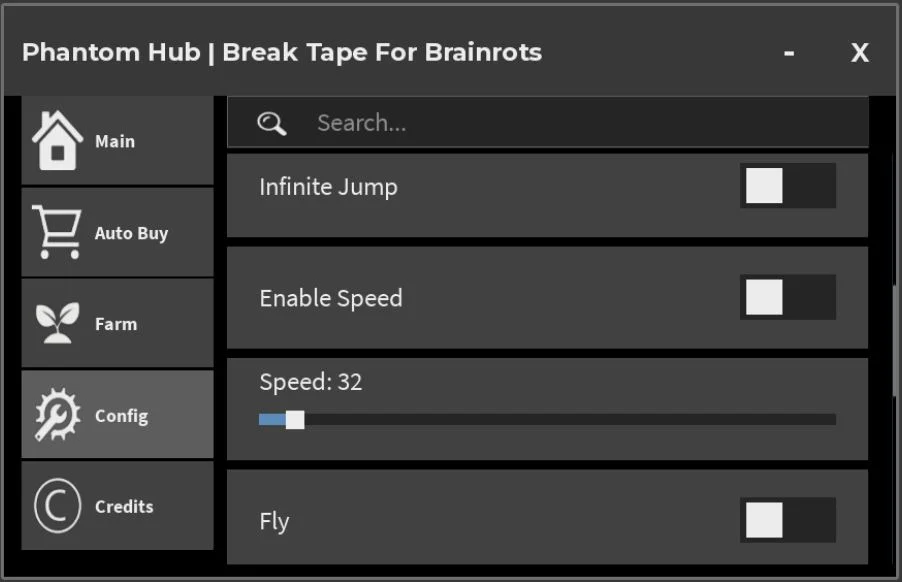Click the Speed slider handle
The width and height of the screenshot is (902, 582).
point(295,420)
